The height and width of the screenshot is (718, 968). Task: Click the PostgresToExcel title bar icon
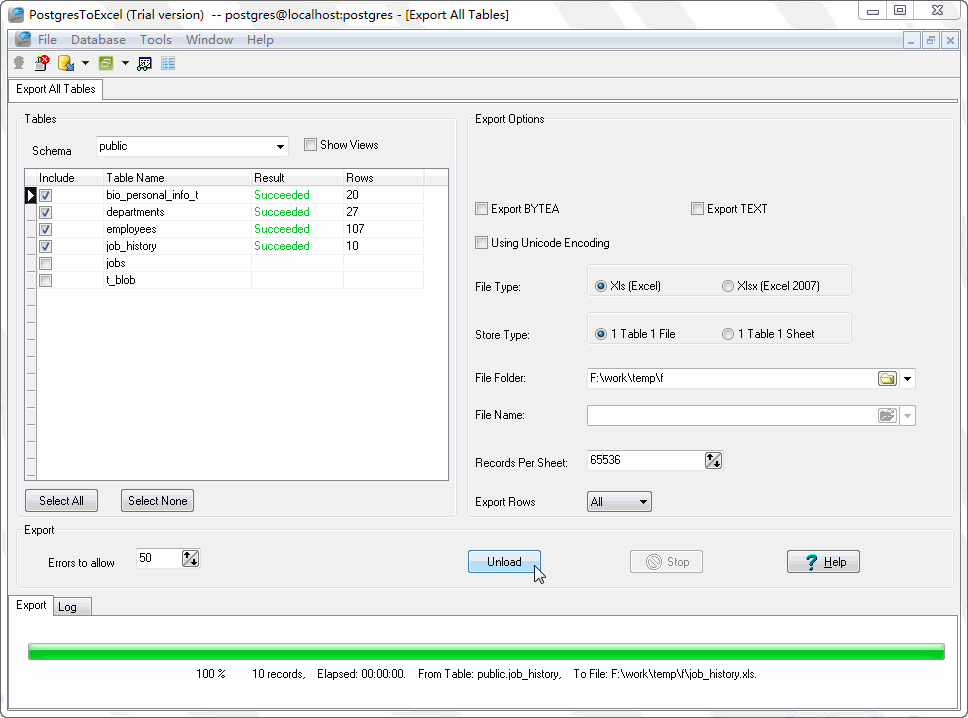pos(16,14)
